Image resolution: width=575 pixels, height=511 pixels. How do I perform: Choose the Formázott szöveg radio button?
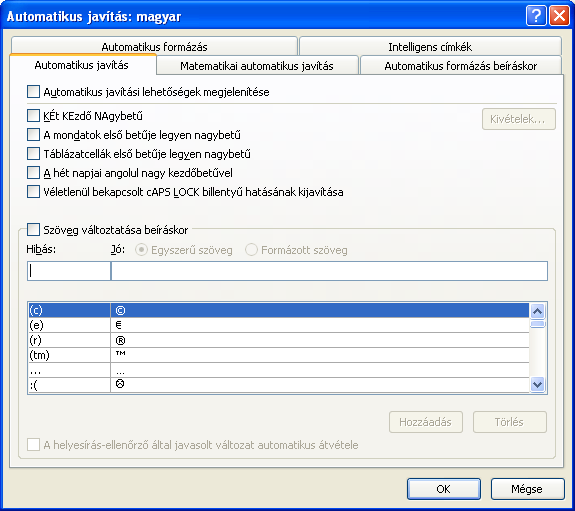(x=251, y=250)
